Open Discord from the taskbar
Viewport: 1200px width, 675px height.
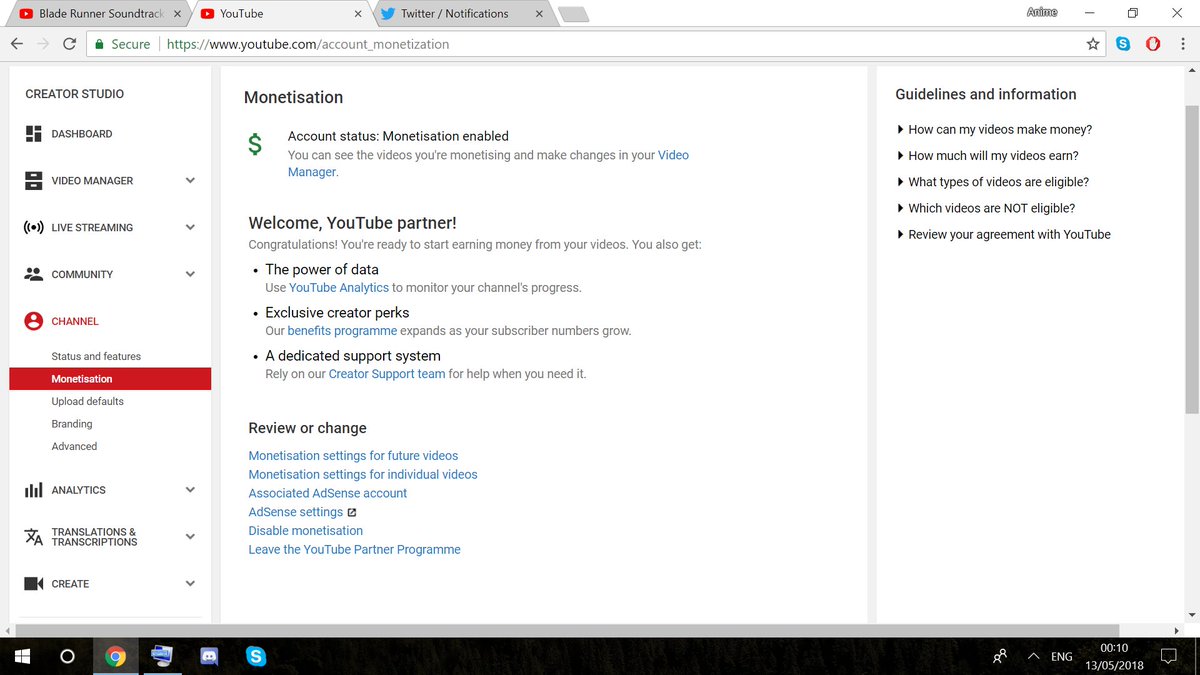click(x=209, y=657)
